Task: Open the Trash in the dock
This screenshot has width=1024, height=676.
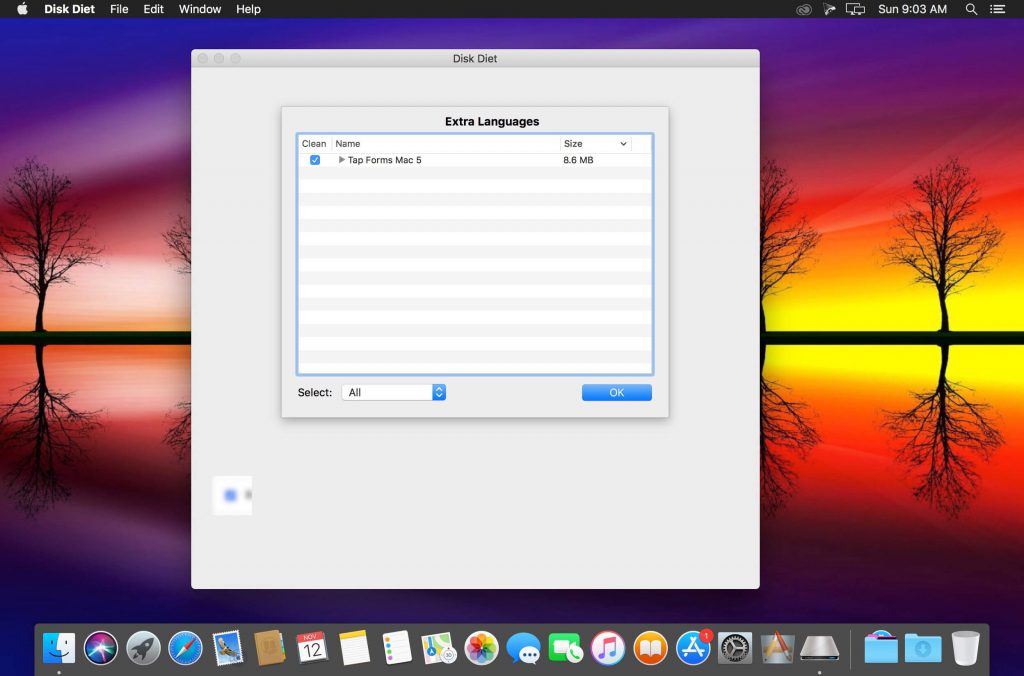Action: pos(965,648)
